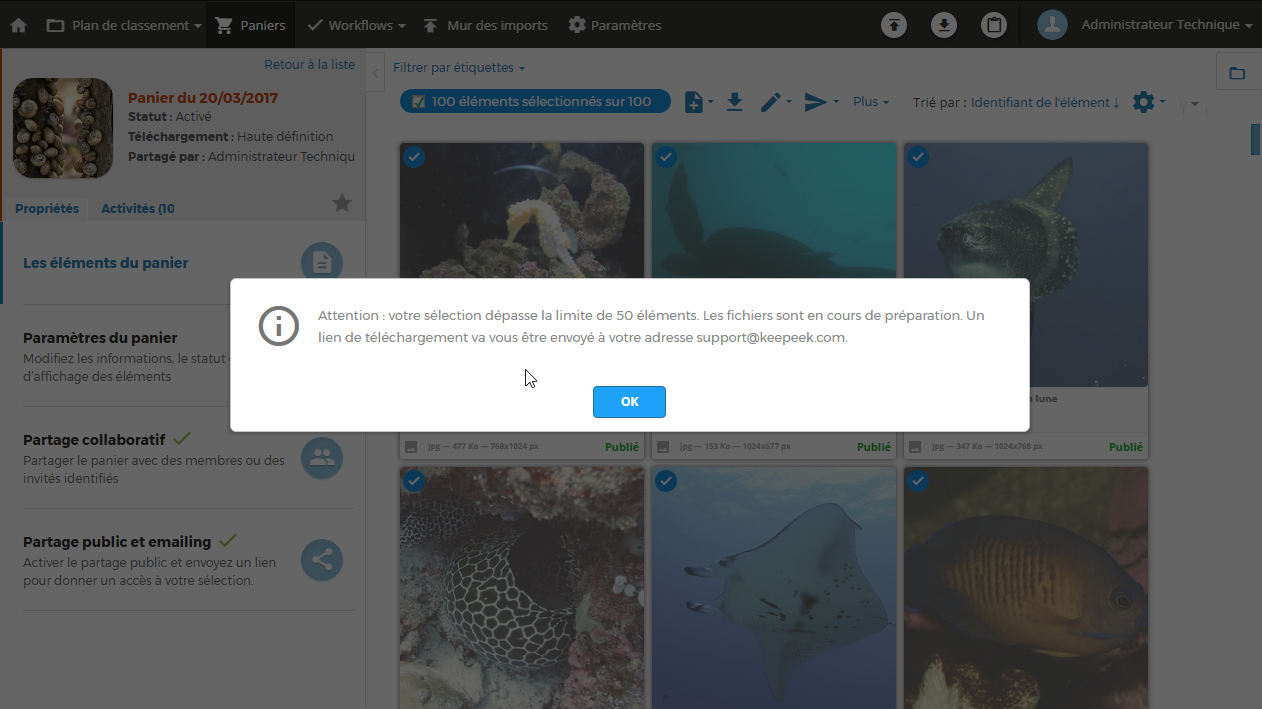Toggle the select-all checkbox in the selection pill
The width and height of the screenshot is (1262, 709).
pos(419,101)
